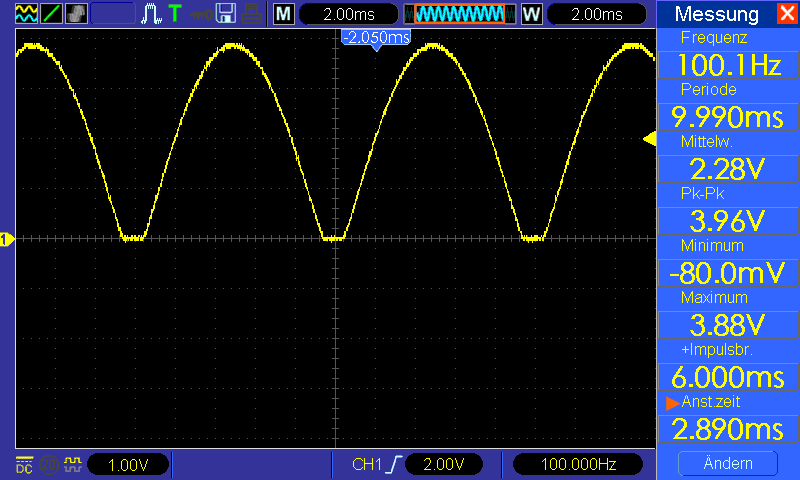
Task: Click the gray persistence waveform icon
Action: (76, 13)
